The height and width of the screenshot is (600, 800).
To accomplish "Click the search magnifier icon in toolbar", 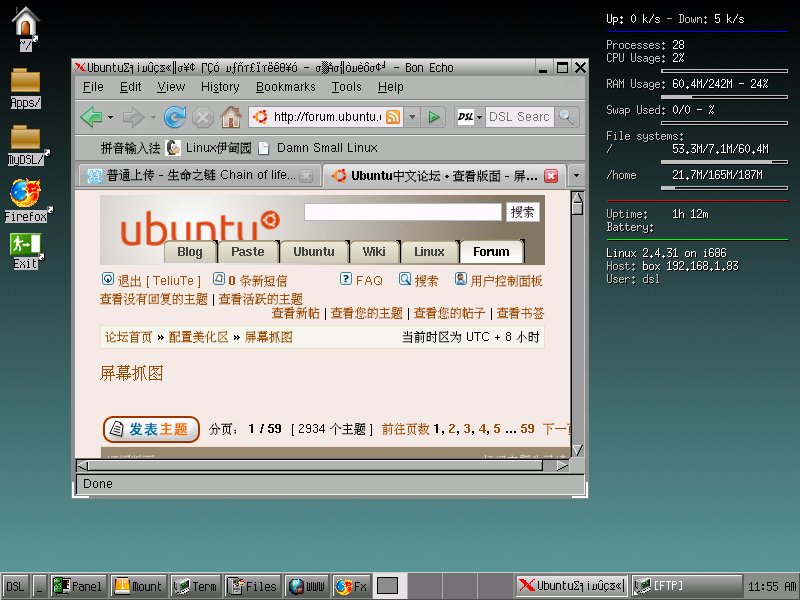I will click(x=566, y=116).
